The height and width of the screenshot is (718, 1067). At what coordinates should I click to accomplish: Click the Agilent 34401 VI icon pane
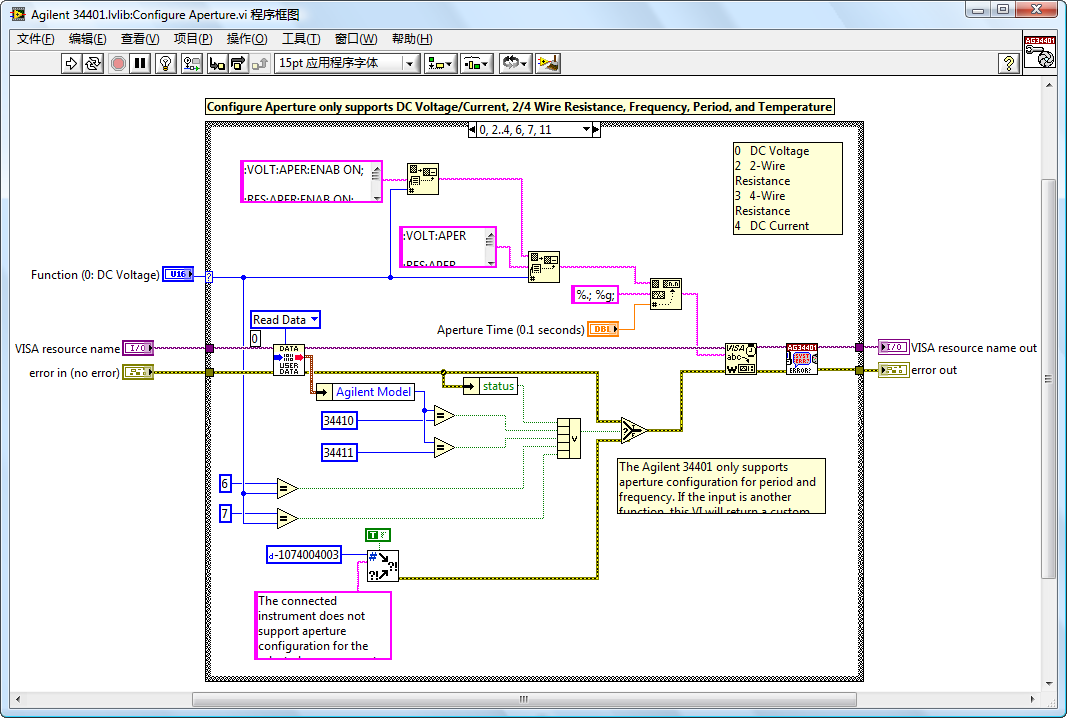[1041, 52]
